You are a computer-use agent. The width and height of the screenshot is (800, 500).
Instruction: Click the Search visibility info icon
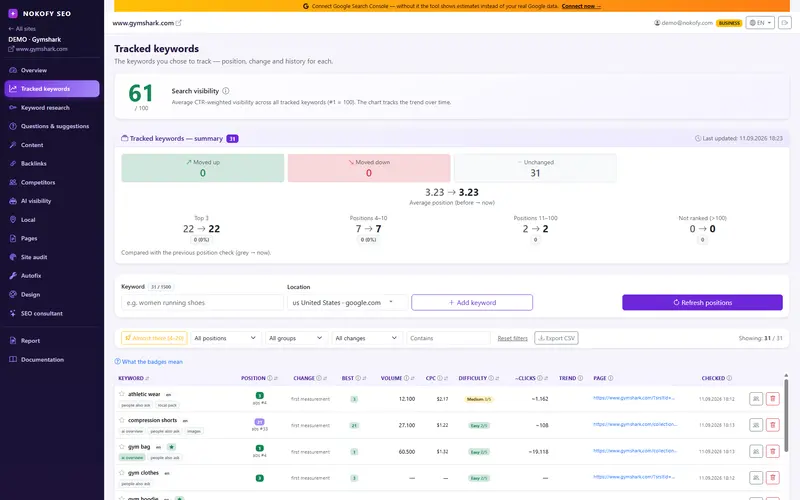point(226,91)
